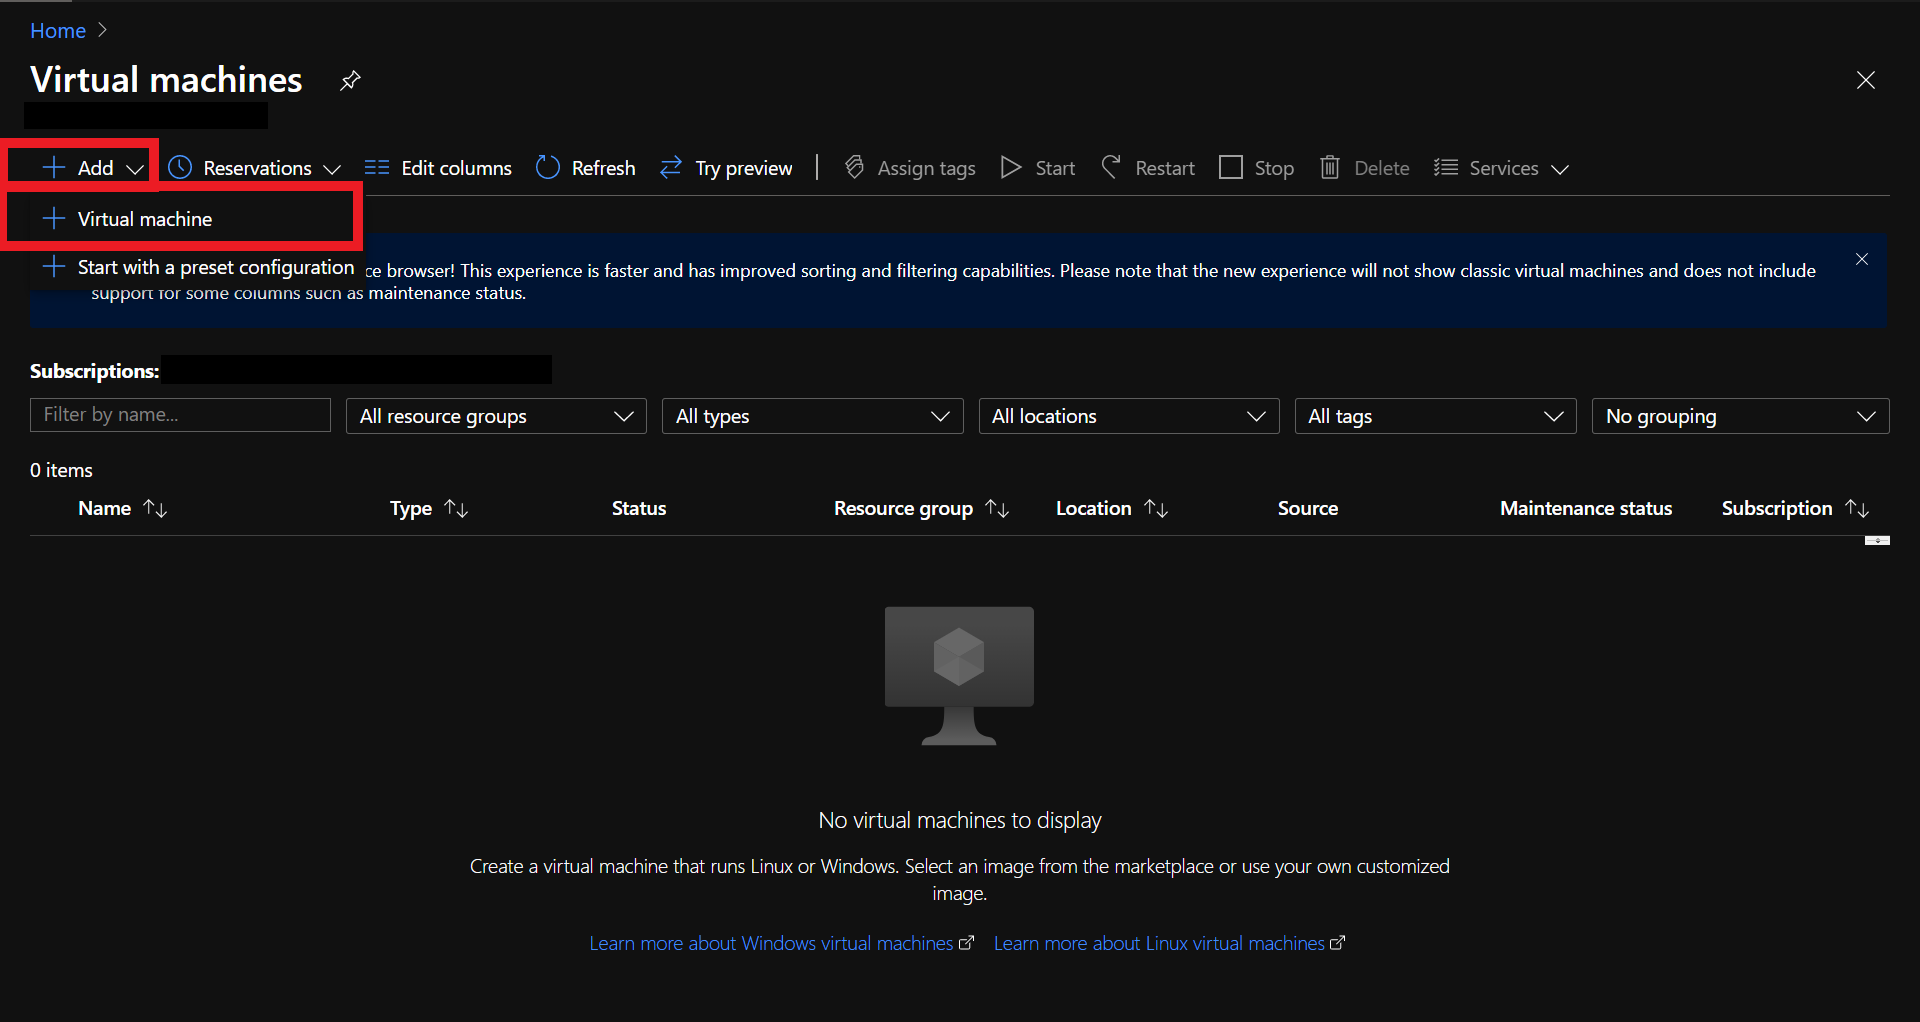Click Stop in the toolbar

point(1257,167)
